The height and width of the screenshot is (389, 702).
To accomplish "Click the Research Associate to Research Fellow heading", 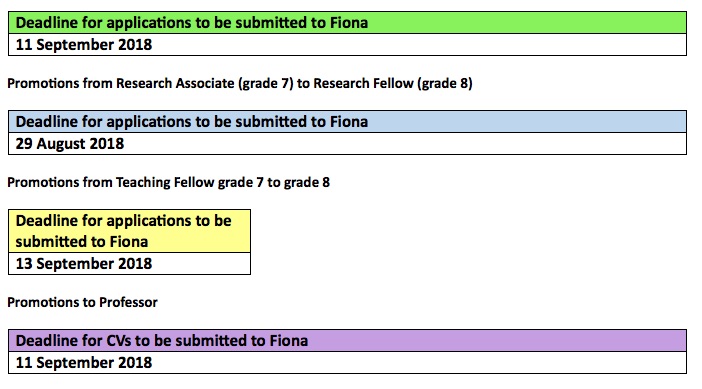I will pyautogui.click(x=240, y=83).
